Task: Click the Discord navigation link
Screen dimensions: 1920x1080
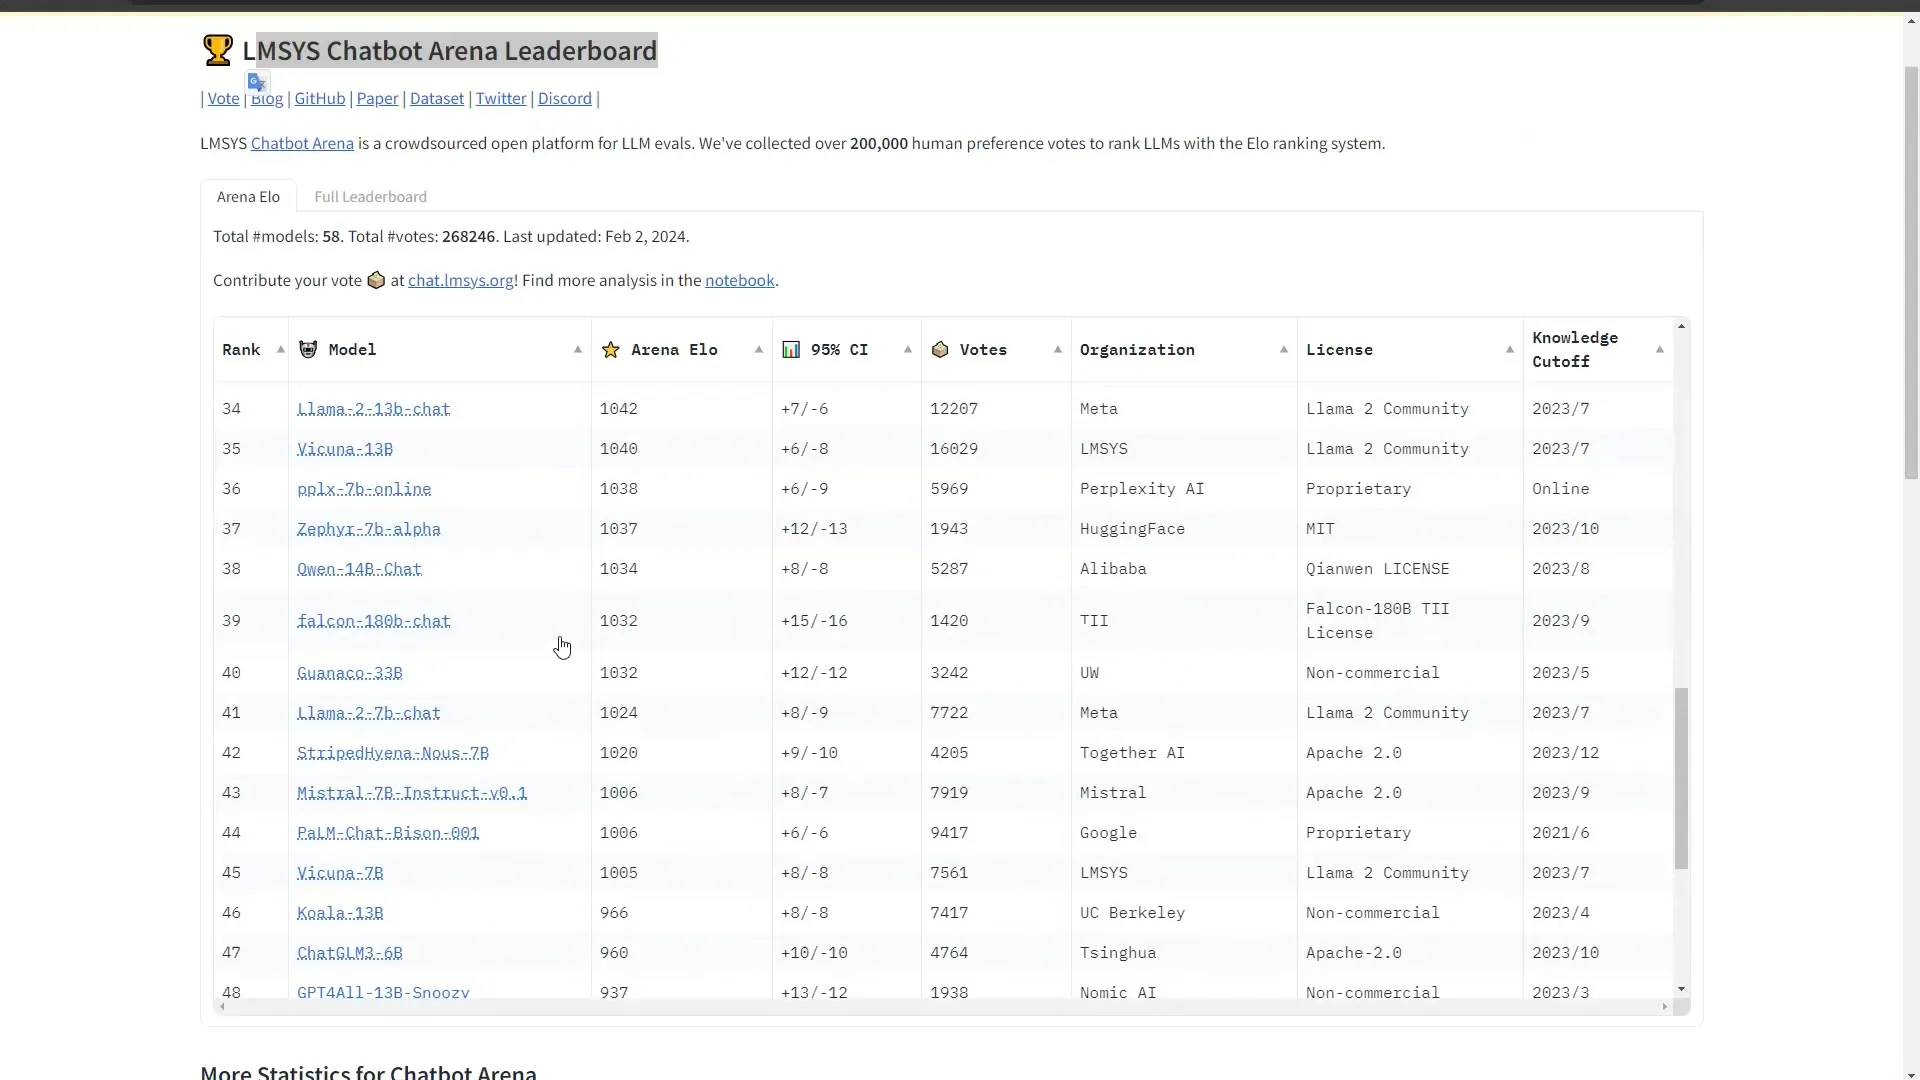Action: pyautogui.click(x=564, y=98)
